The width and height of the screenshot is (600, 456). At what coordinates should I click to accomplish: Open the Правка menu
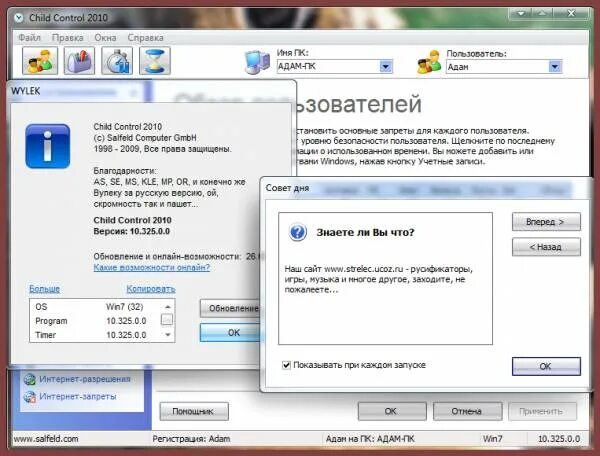pos(67,37)
